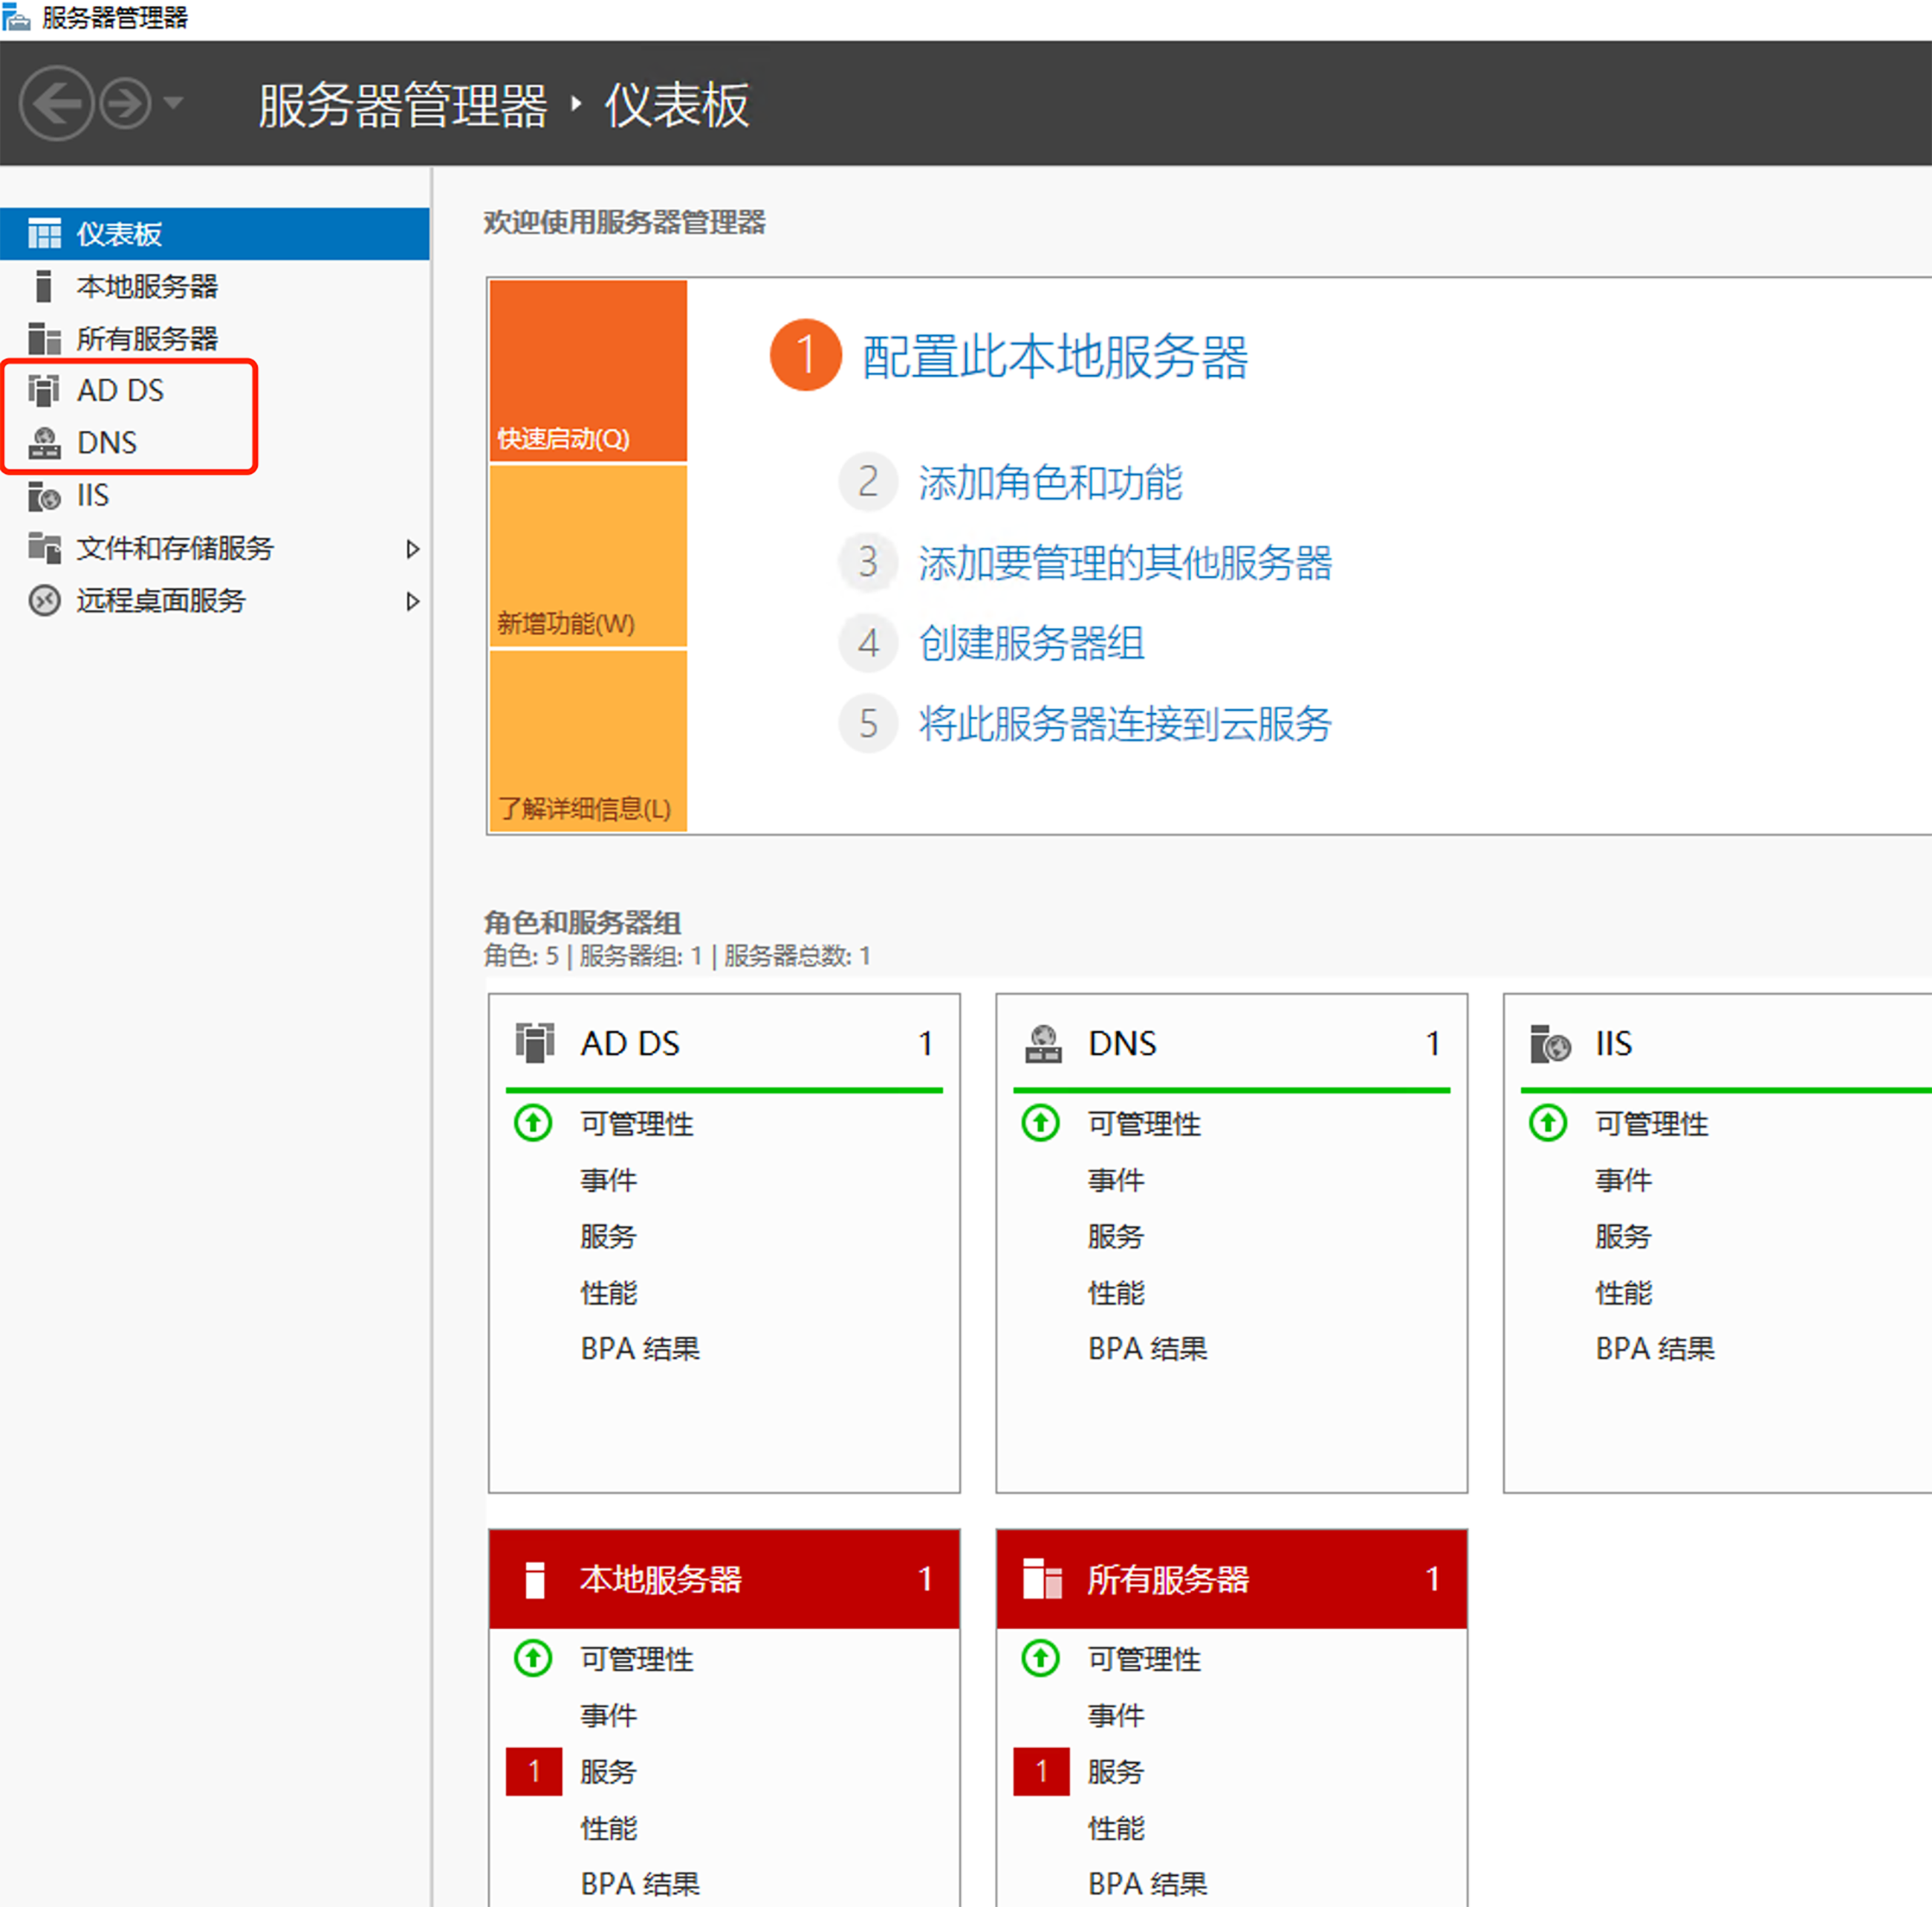Open 事件 in the 本地服务器 tile
The width and height of the screenshot is (1932, 1907).
pyautogui.click(x=608, y=1716)
